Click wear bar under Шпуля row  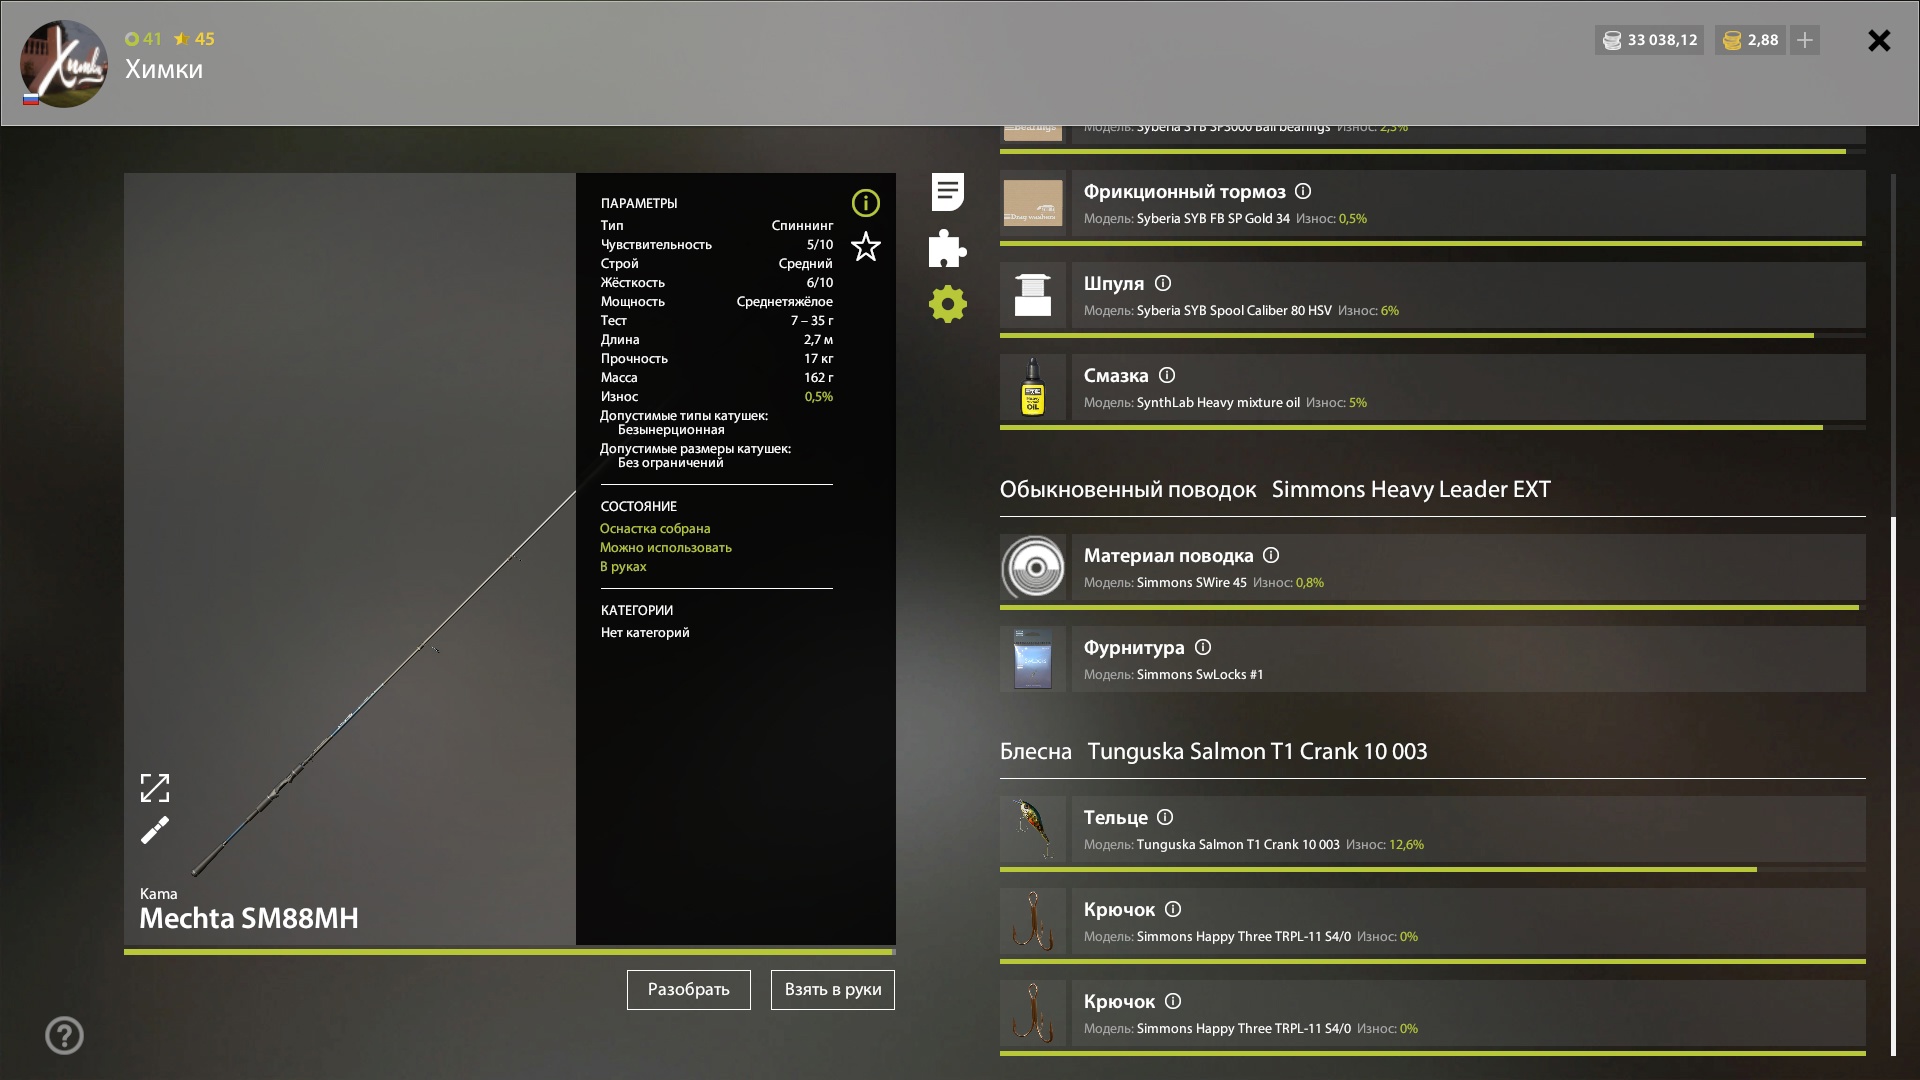pyautogui.click(x=1433, y=335)
